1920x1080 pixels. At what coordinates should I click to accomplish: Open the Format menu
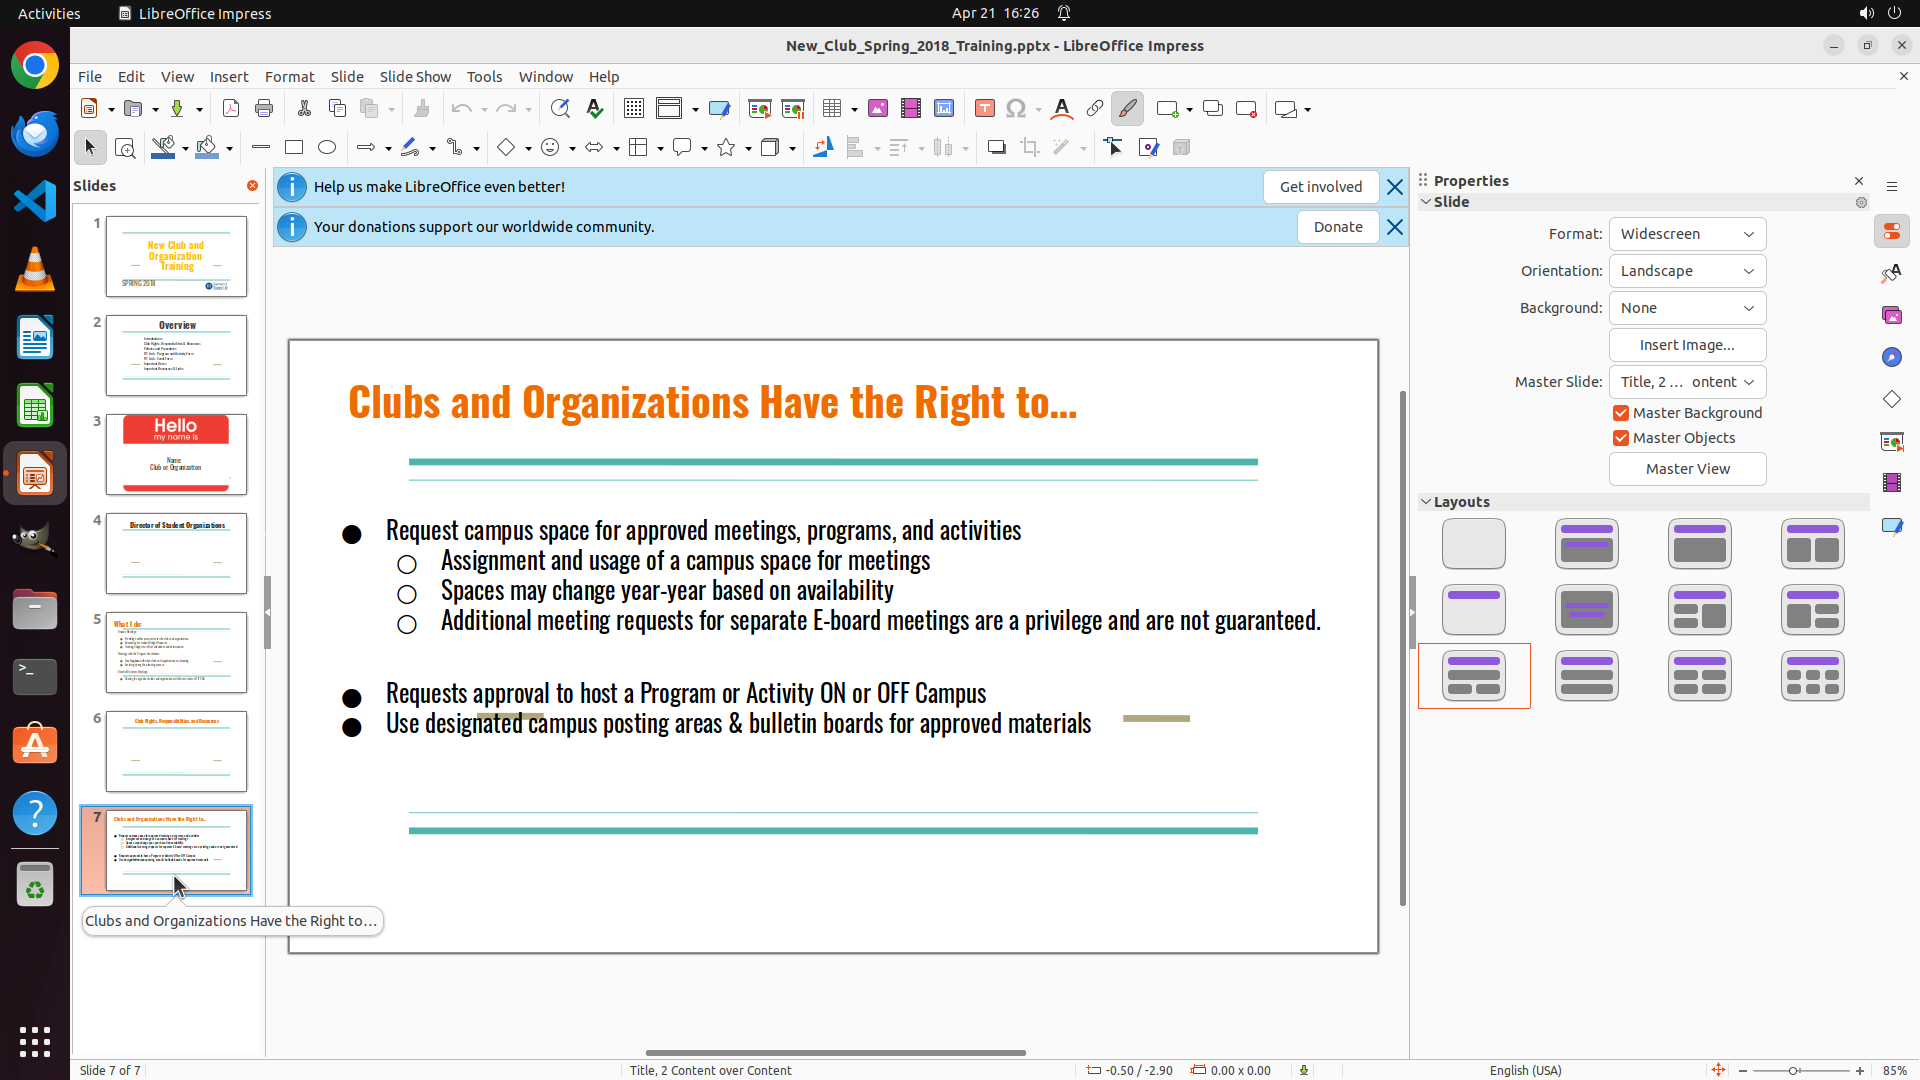click(x=289, y=77)
